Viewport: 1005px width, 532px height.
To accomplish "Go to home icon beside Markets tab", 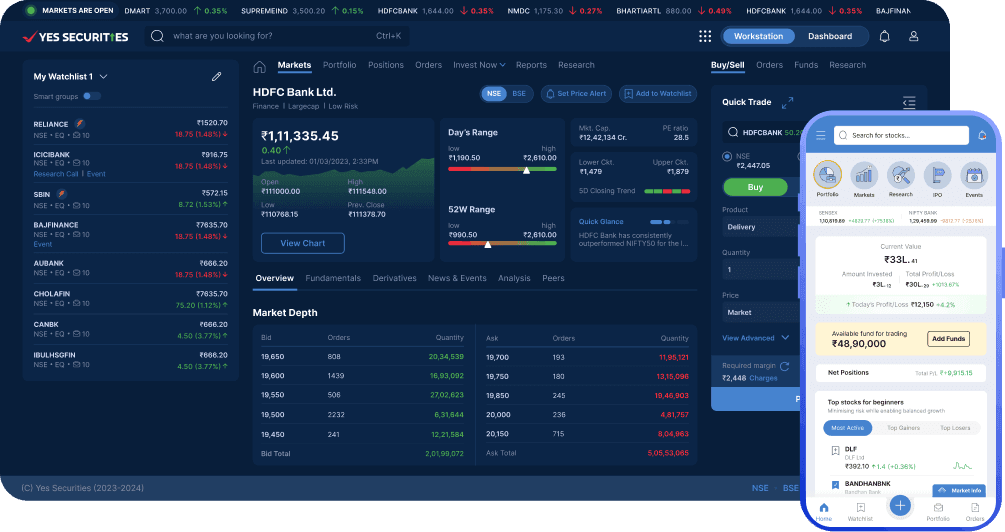I will click(x=260, y=67).
